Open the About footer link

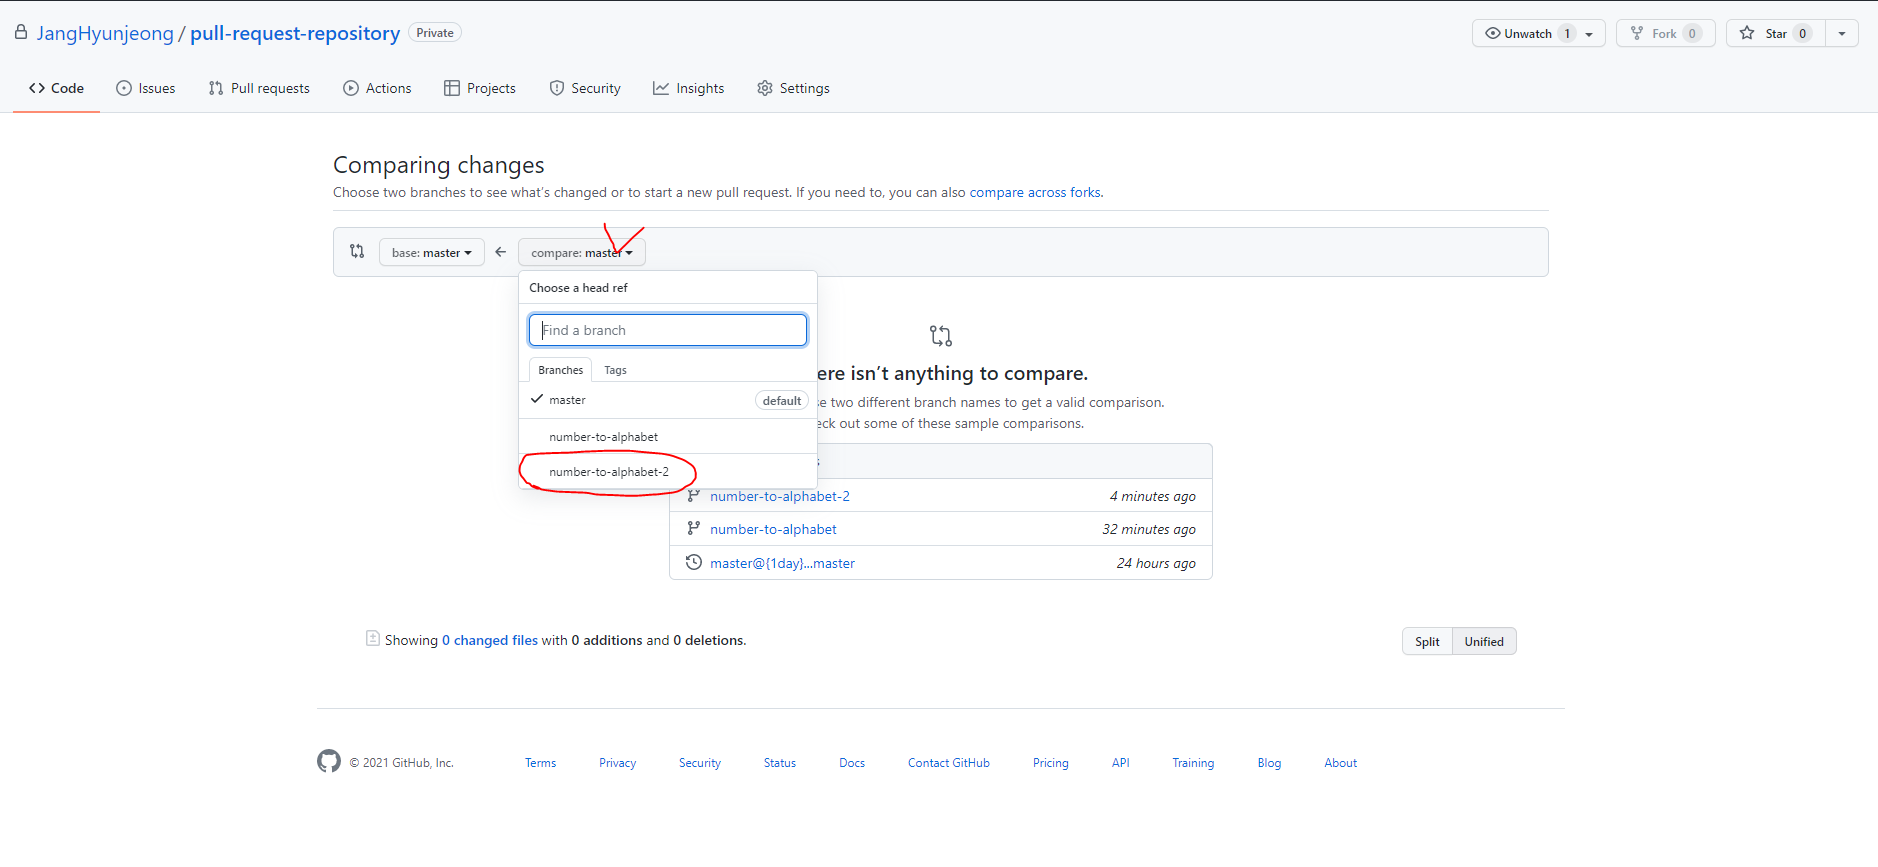pos(1341,763)
